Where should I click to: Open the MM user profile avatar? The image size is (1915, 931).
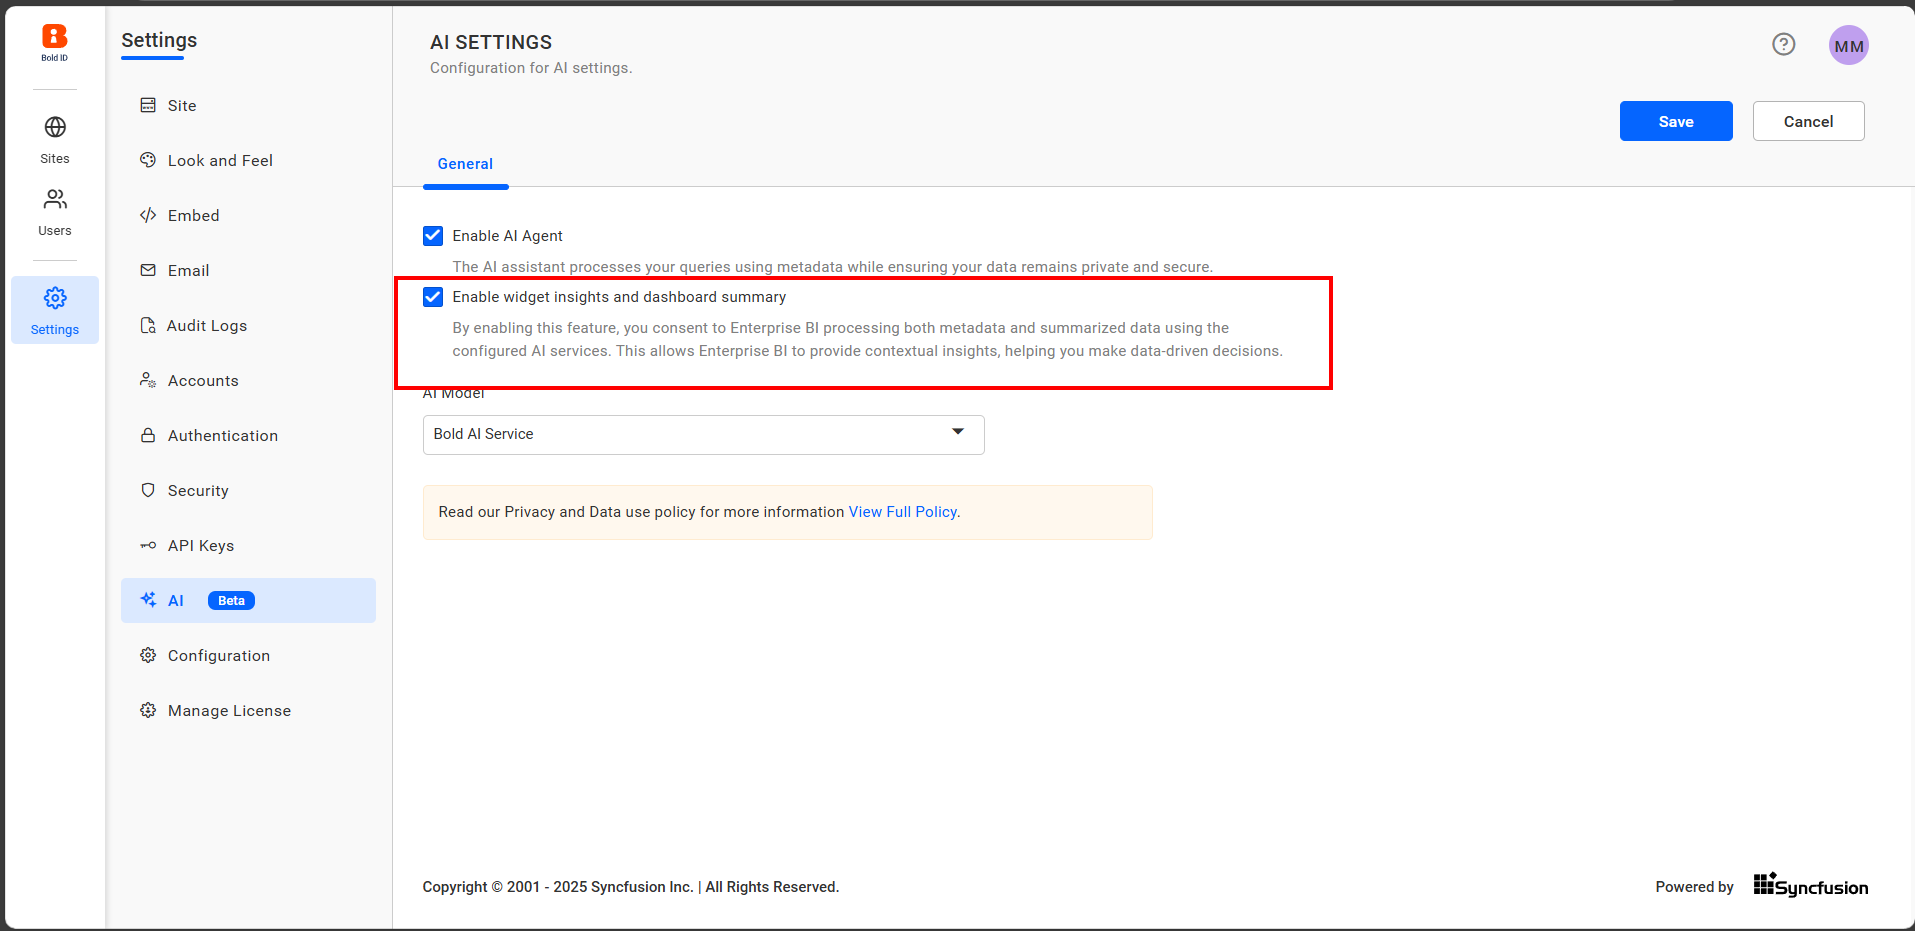coord(1848,46)
